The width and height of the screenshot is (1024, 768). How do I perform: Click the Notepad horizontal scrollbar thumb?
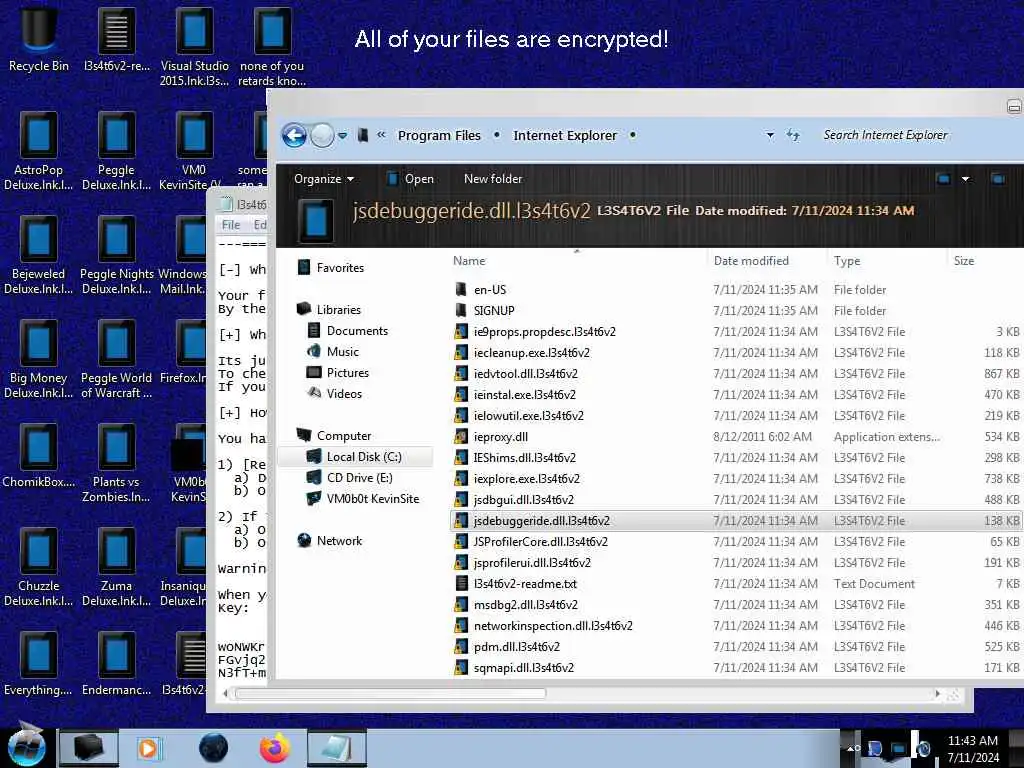[x=391, y=694]
